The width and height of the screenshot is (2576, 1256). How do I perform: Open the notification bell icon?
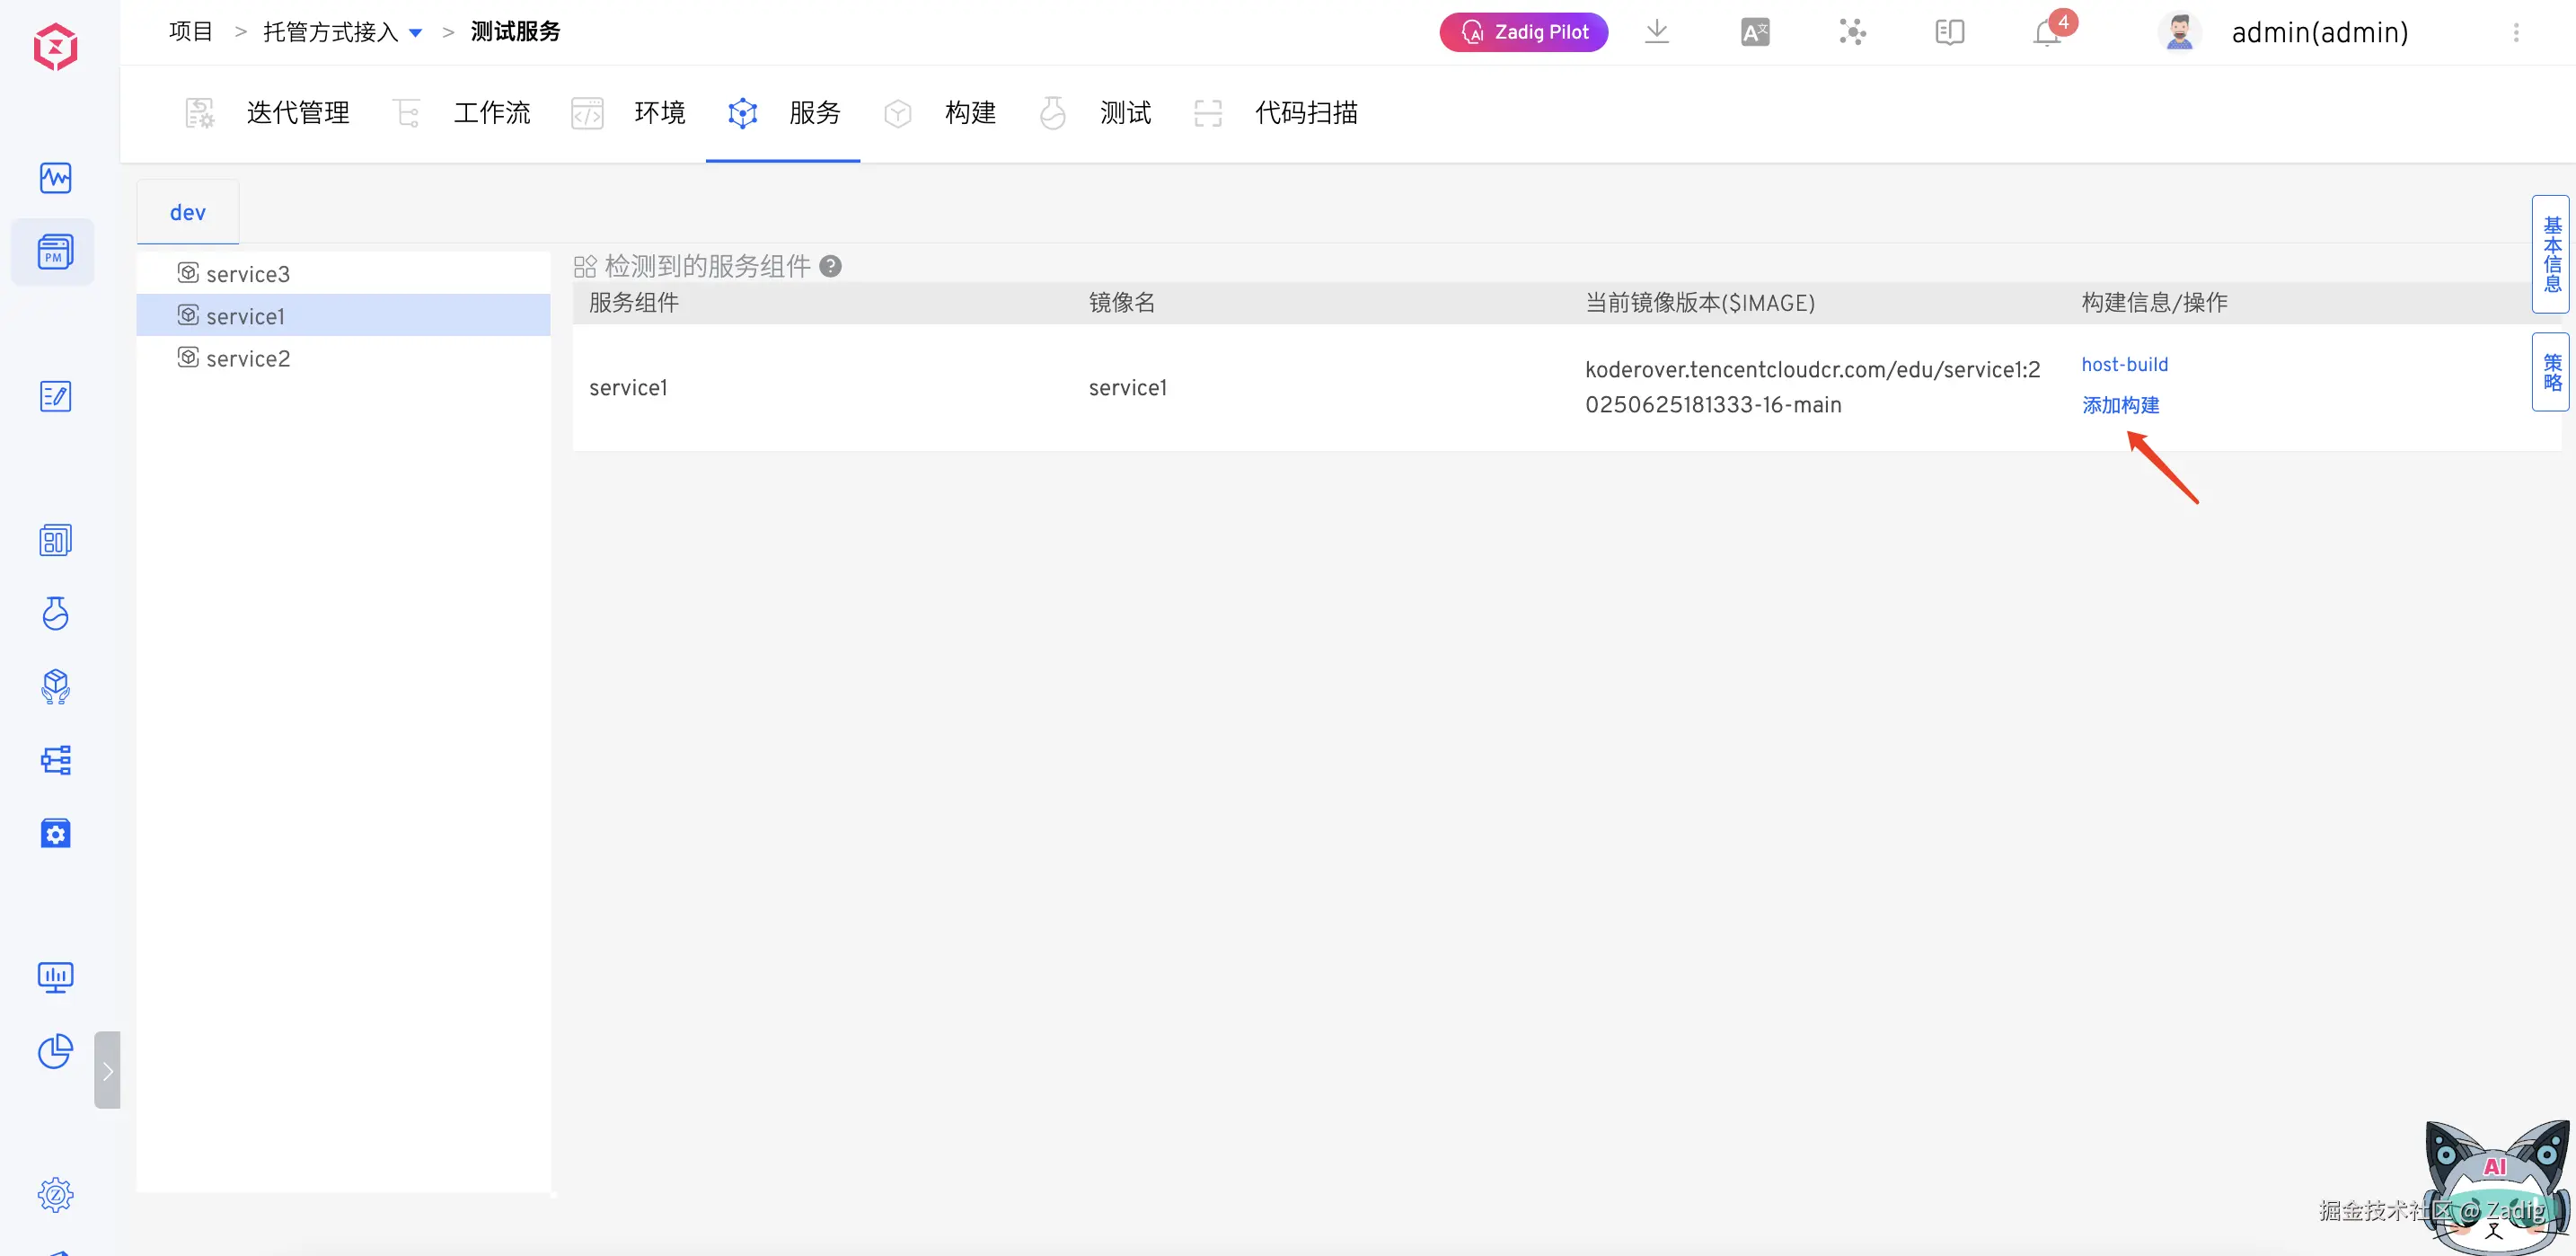(2046, 33)
